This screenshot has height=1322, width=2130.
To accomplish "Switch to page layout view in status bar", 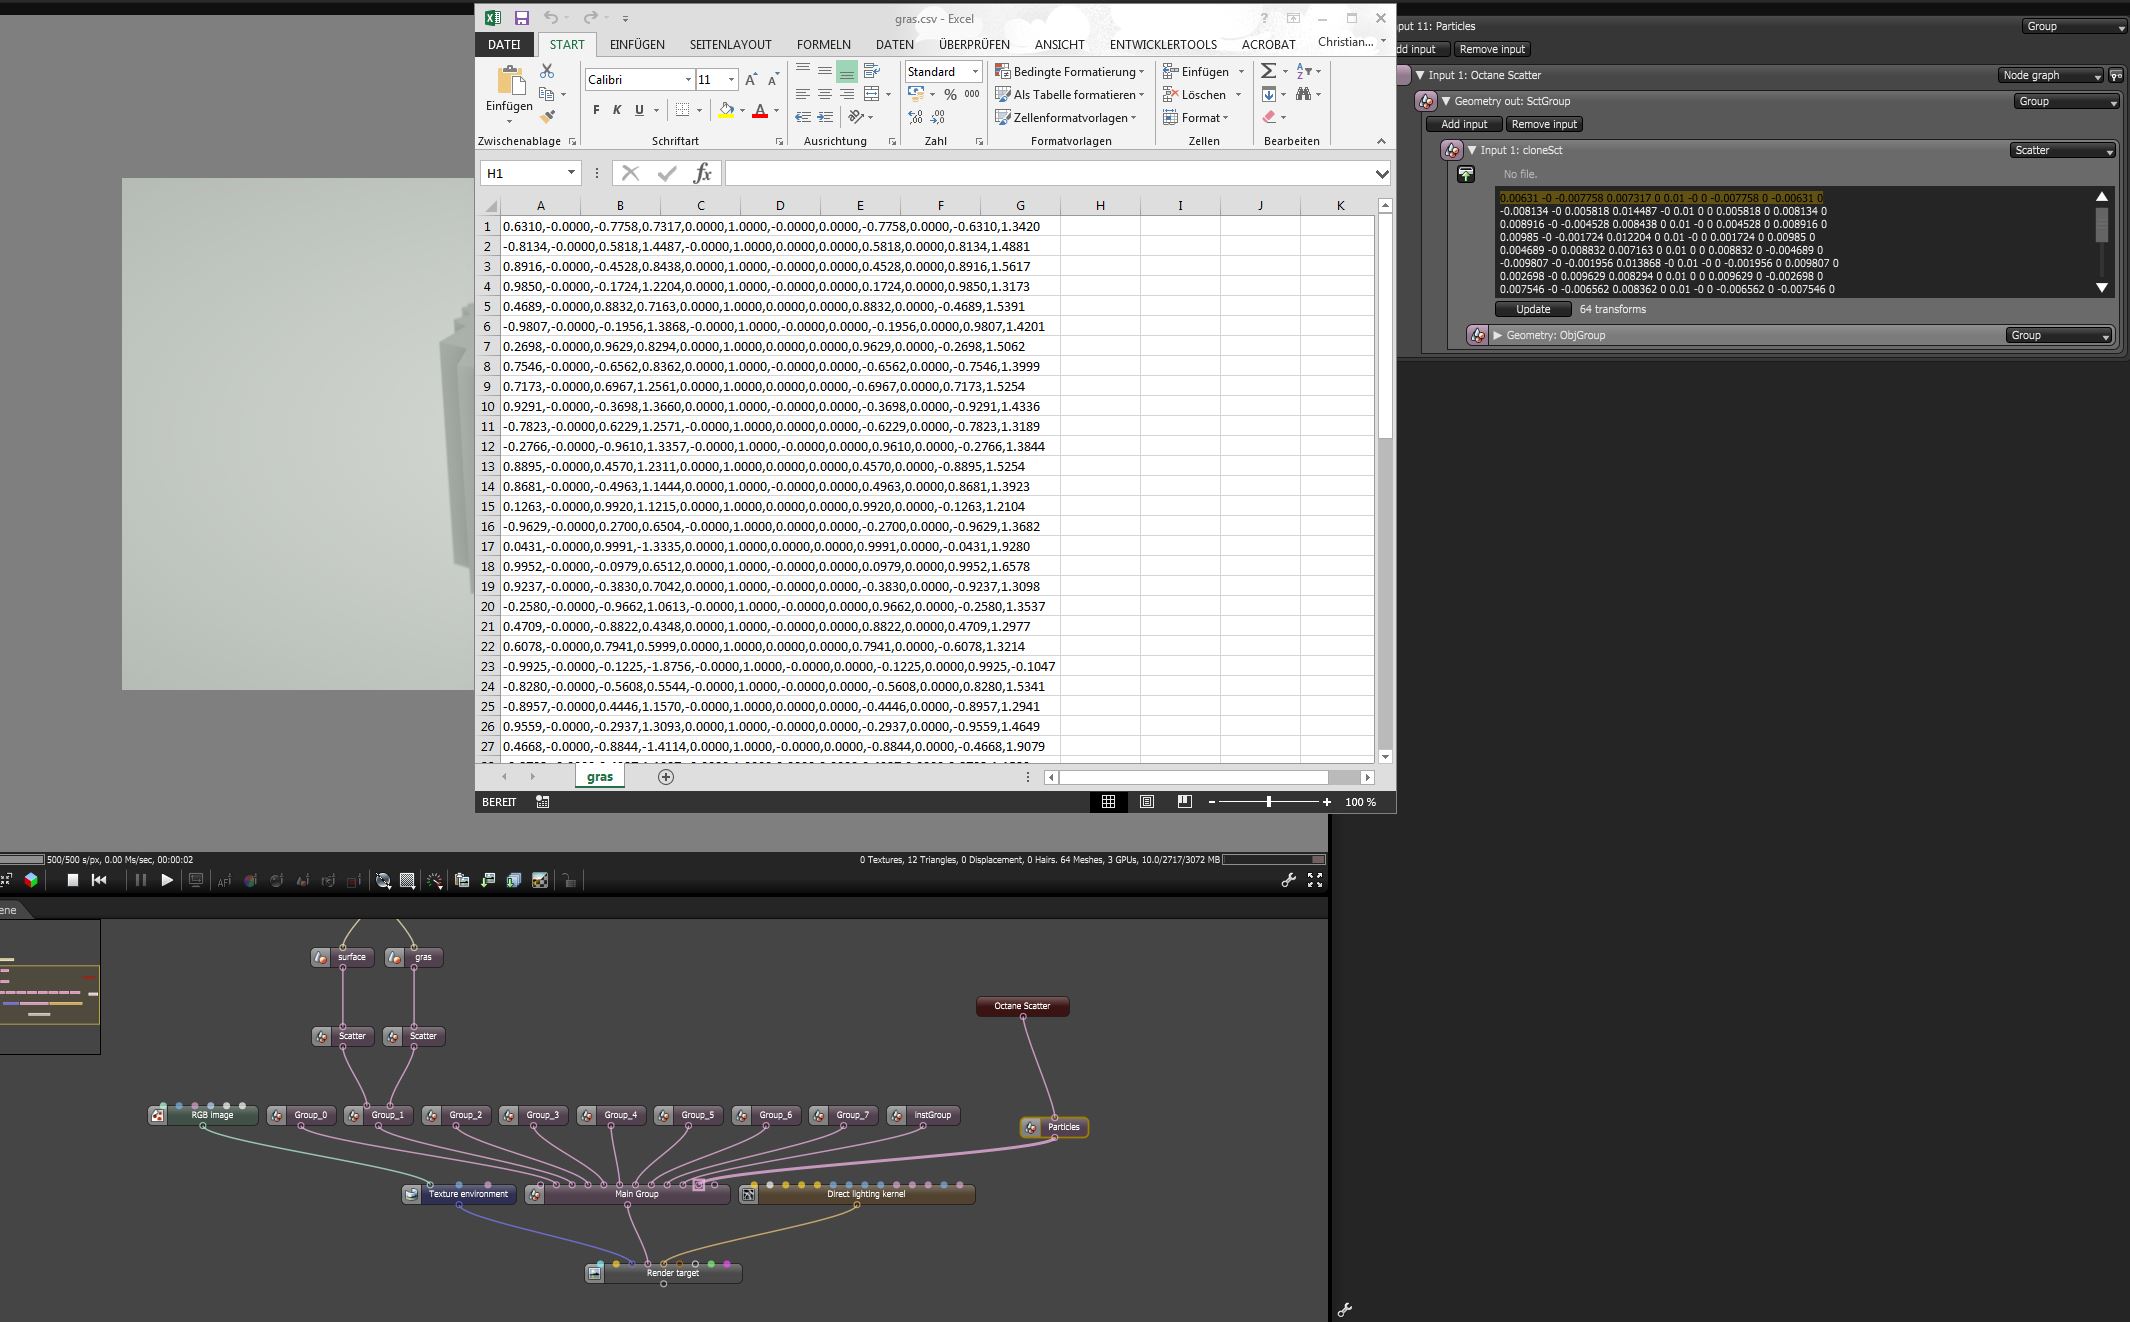I will coord(1146,802).
